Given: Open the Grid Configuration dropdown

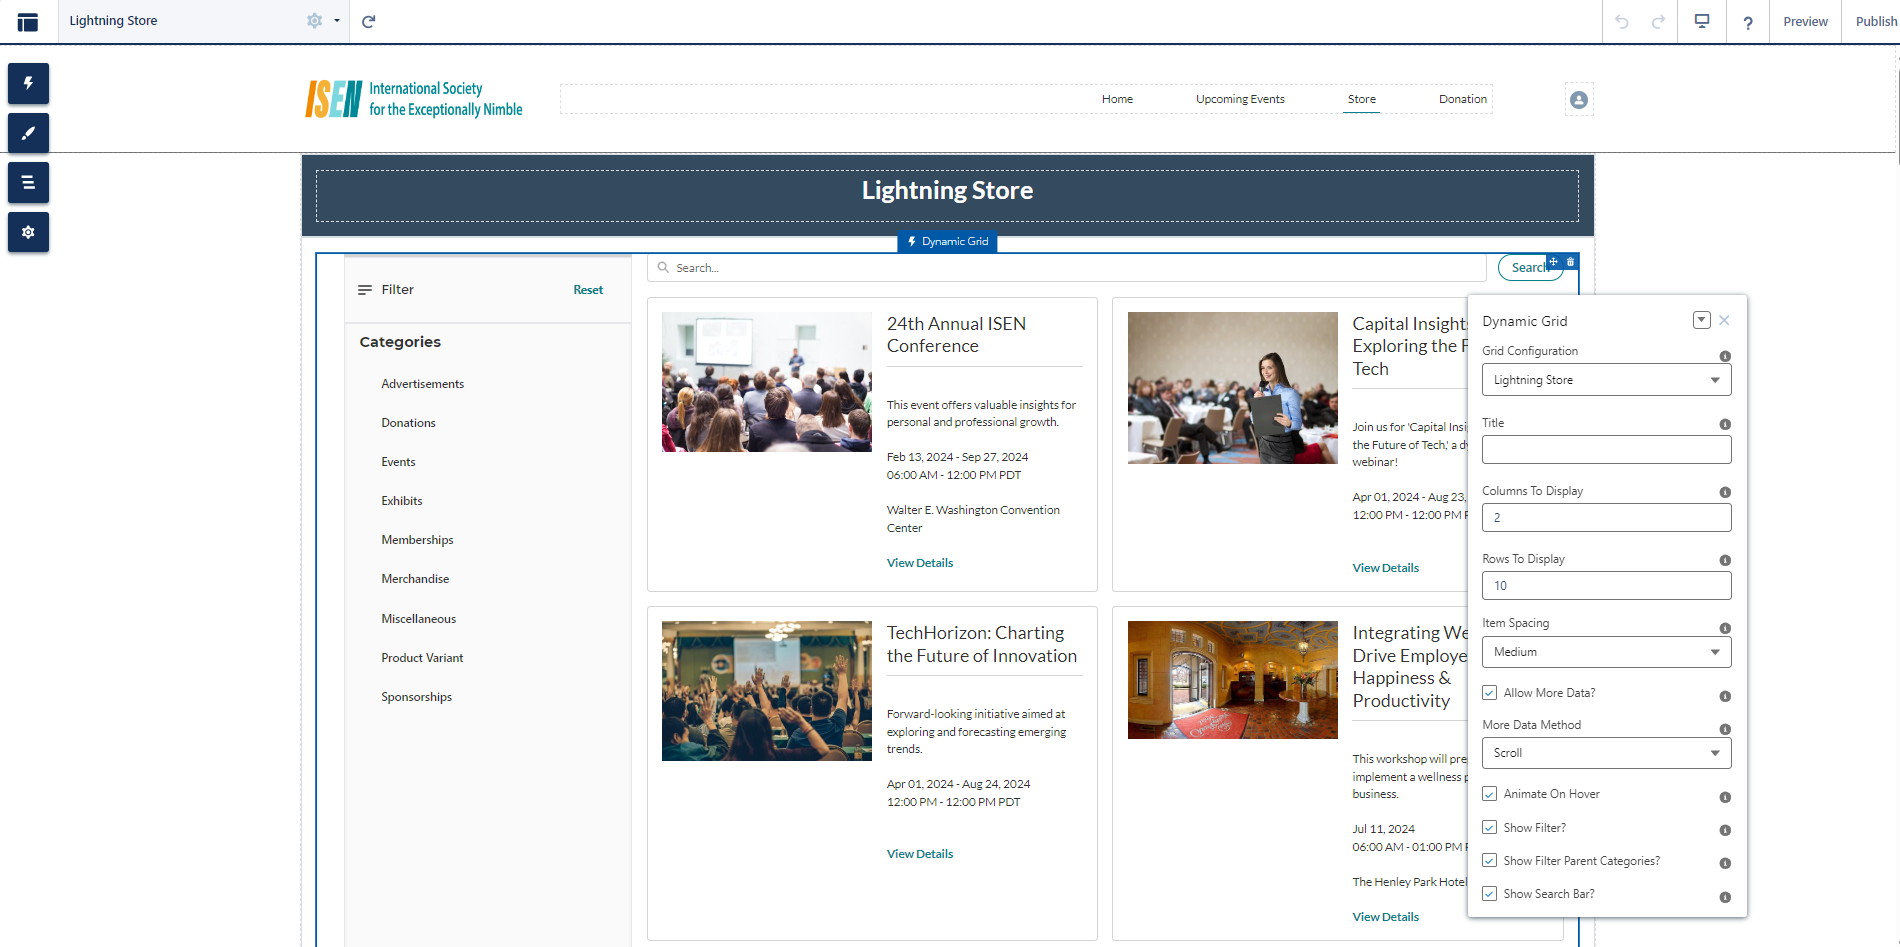Looking at the screenshot, I should click(x=1606, y=380).
